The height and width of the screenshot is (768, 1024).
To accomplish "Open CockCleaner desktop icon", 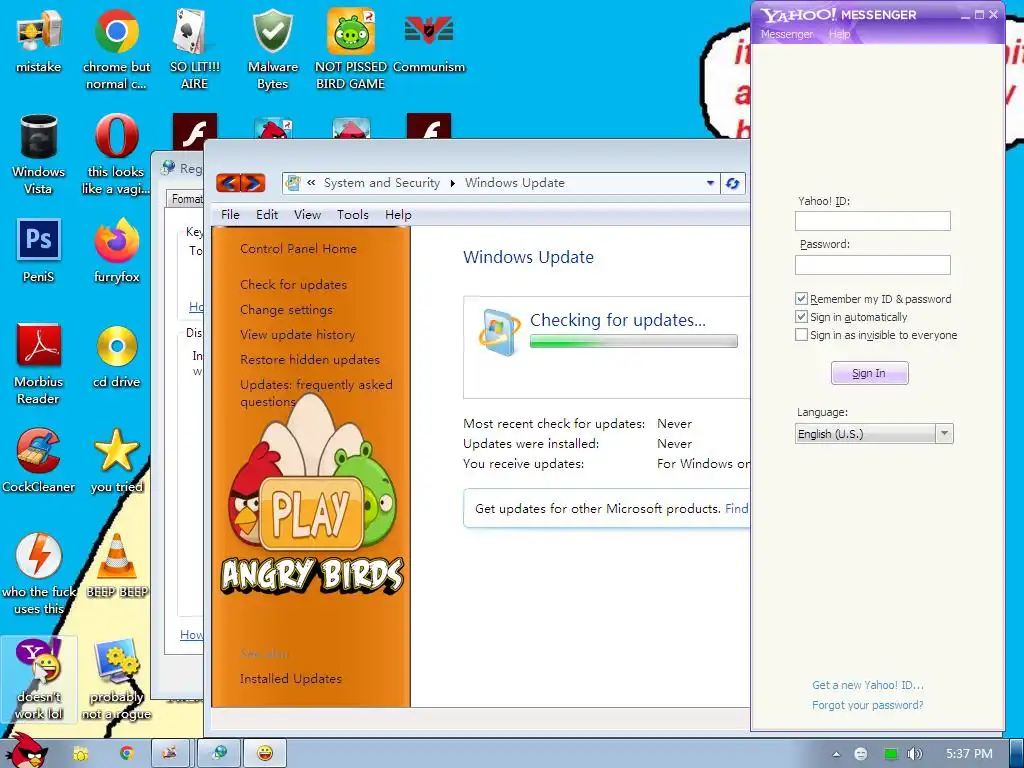I will tap(39, 460).
